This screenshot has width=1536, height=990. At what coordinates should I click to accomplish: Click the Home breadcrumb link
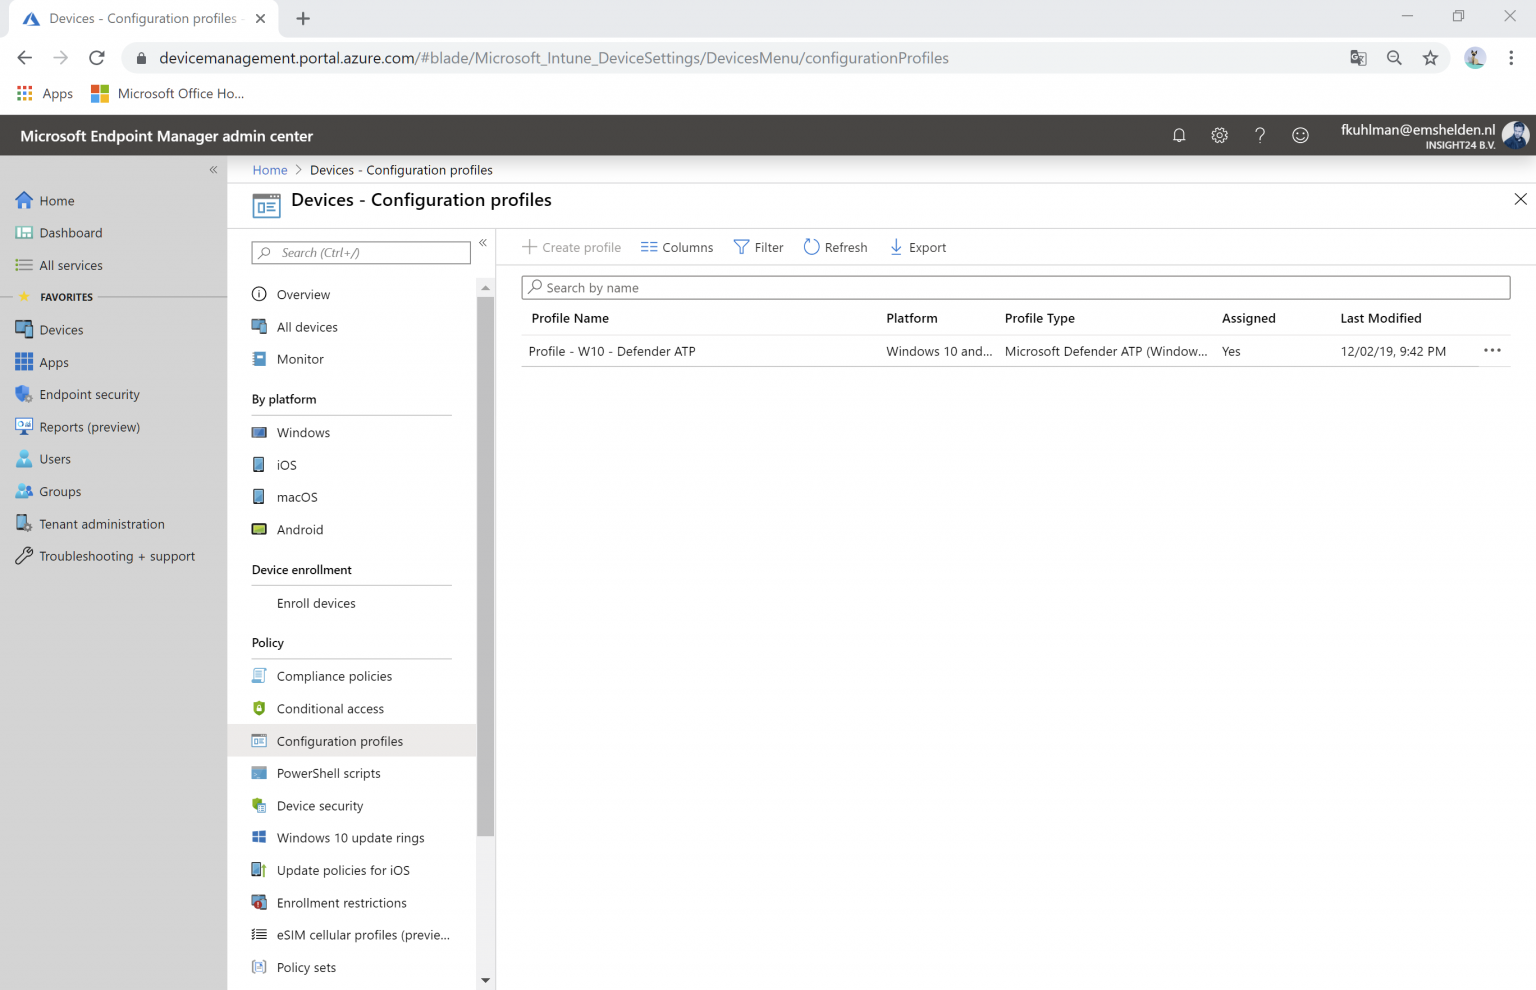click(x=269, y=170)
